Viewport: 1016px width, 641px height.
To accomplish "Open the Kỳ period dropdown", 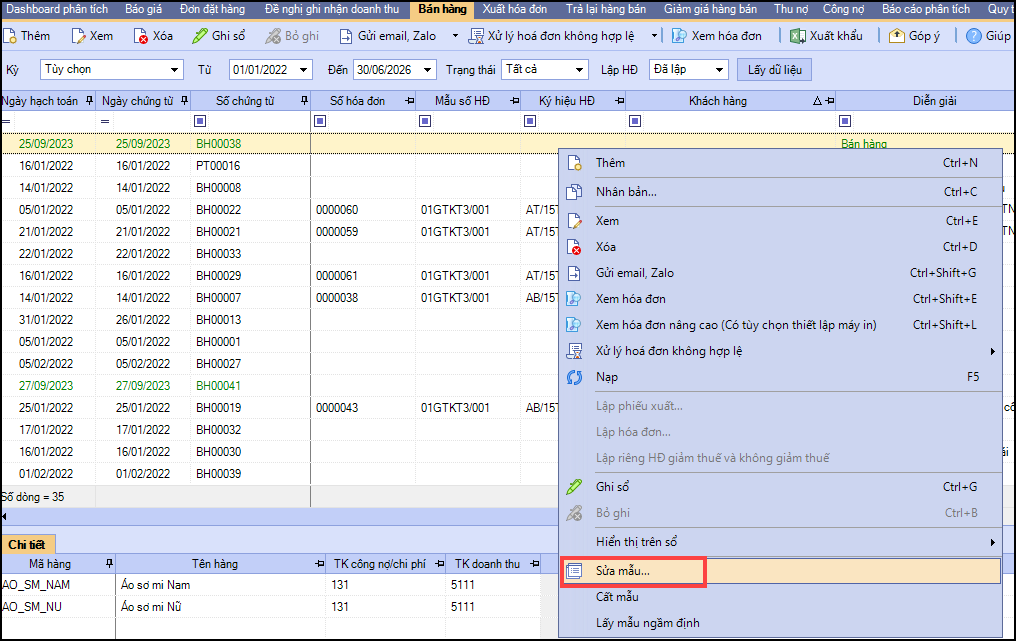I will 175,70.
